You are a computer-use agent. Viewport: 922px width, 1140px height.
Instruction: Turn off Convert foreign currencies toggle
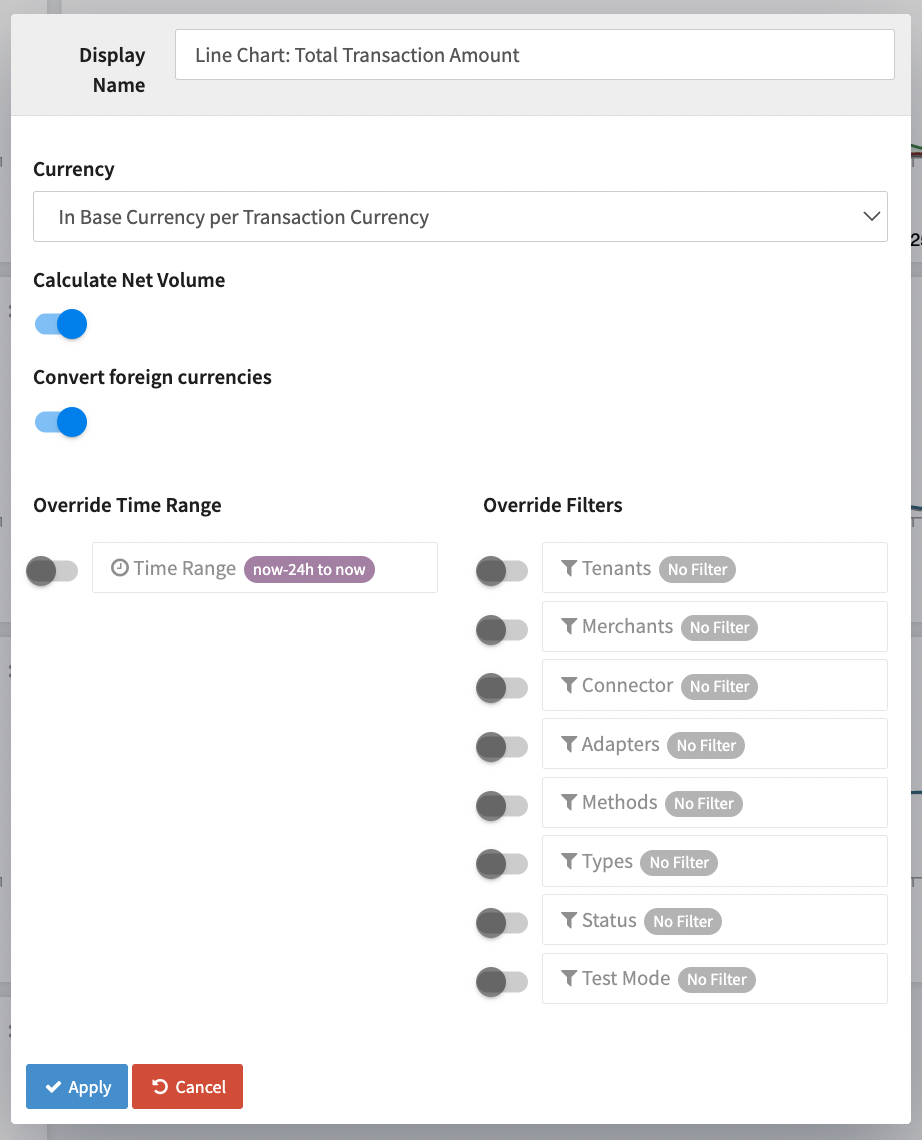pyautogui.click(x=61, y=422)
